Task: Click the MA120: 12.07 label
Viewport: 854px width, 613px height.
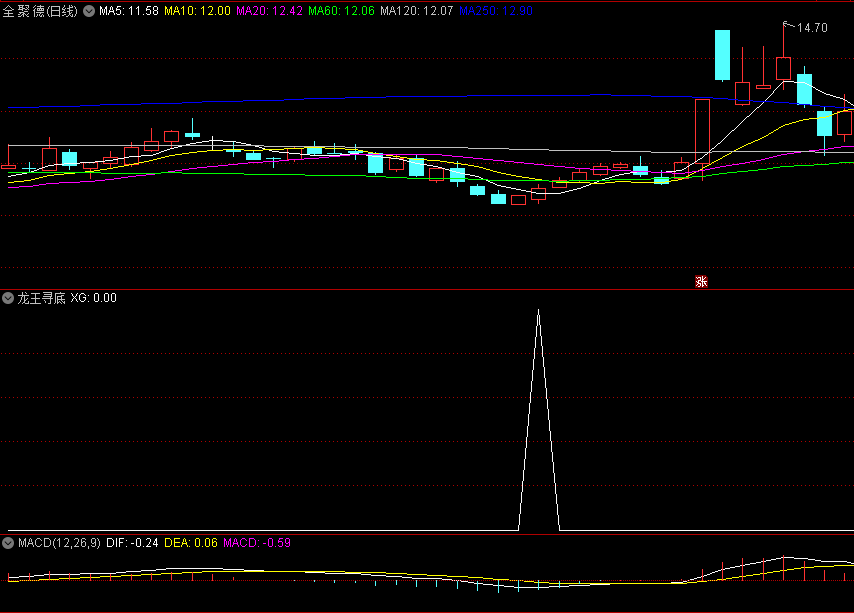Action: pos(417,11)
